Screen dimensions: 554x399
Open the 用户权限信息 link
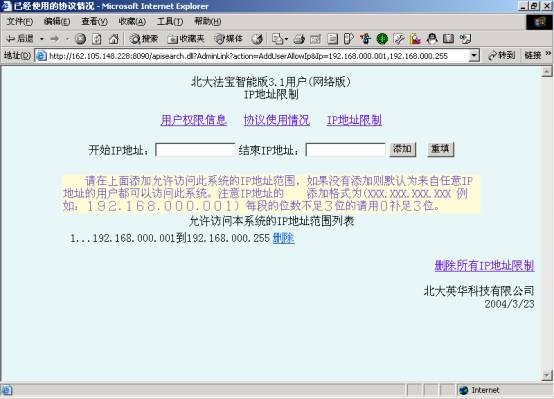pos(194,120)
